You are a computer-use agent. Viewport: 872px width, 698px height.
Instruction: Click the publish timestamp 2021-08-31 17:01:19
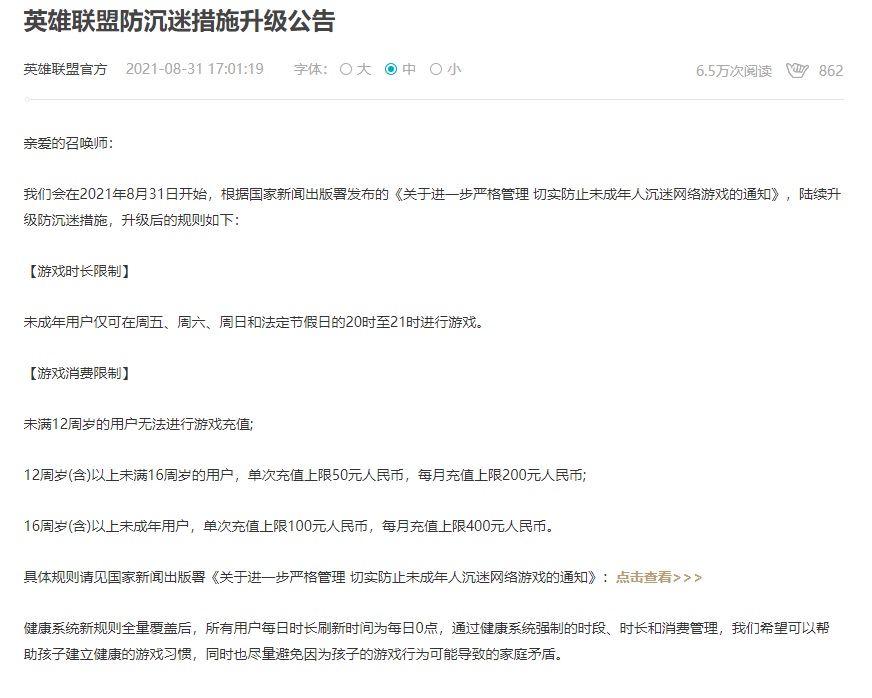[195, 69]
